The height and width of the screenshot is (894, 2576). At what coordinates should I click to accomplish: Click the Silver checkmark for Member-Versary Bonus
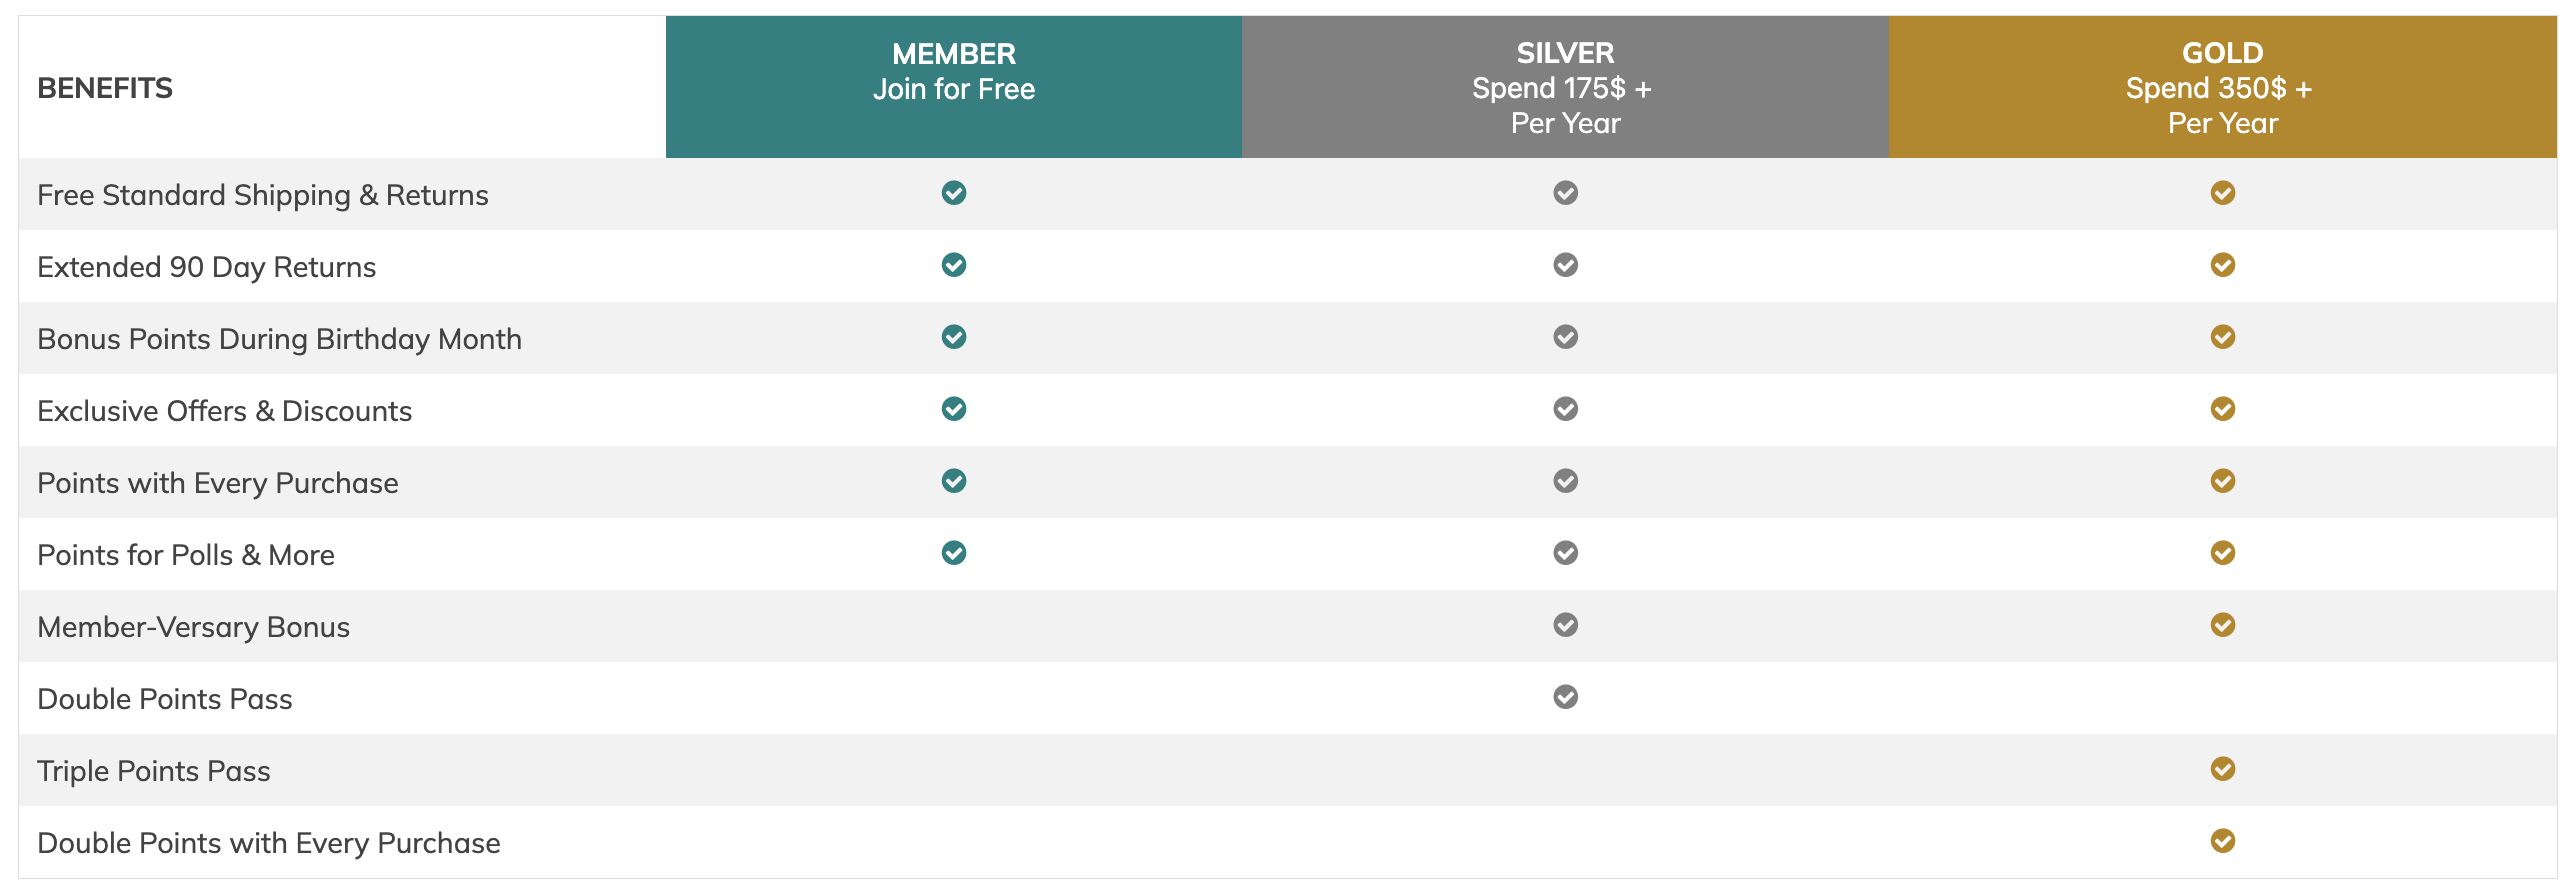pyautogui.click(x=1566, y=625)
